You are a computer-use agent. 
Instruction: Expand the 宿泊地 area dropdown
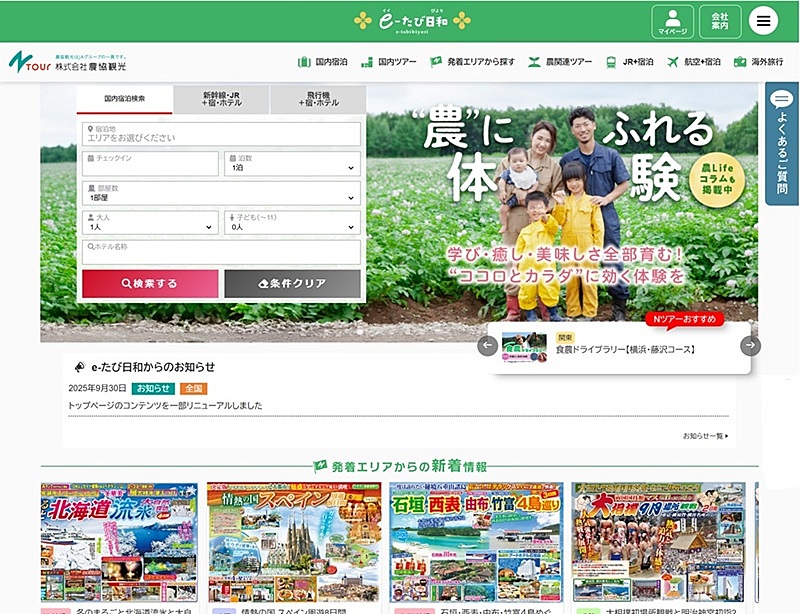click(x=220, y=135)
